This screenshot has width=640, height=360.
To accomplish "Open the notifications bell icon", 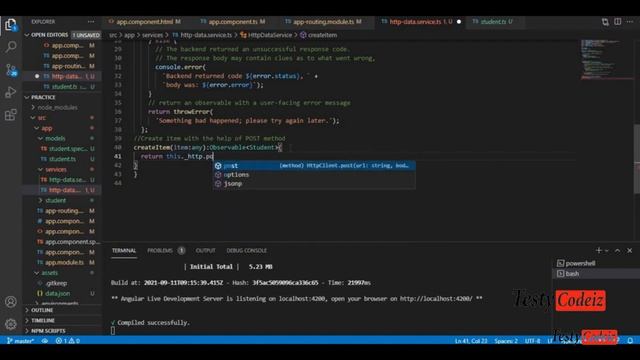I will coord(630,340).
